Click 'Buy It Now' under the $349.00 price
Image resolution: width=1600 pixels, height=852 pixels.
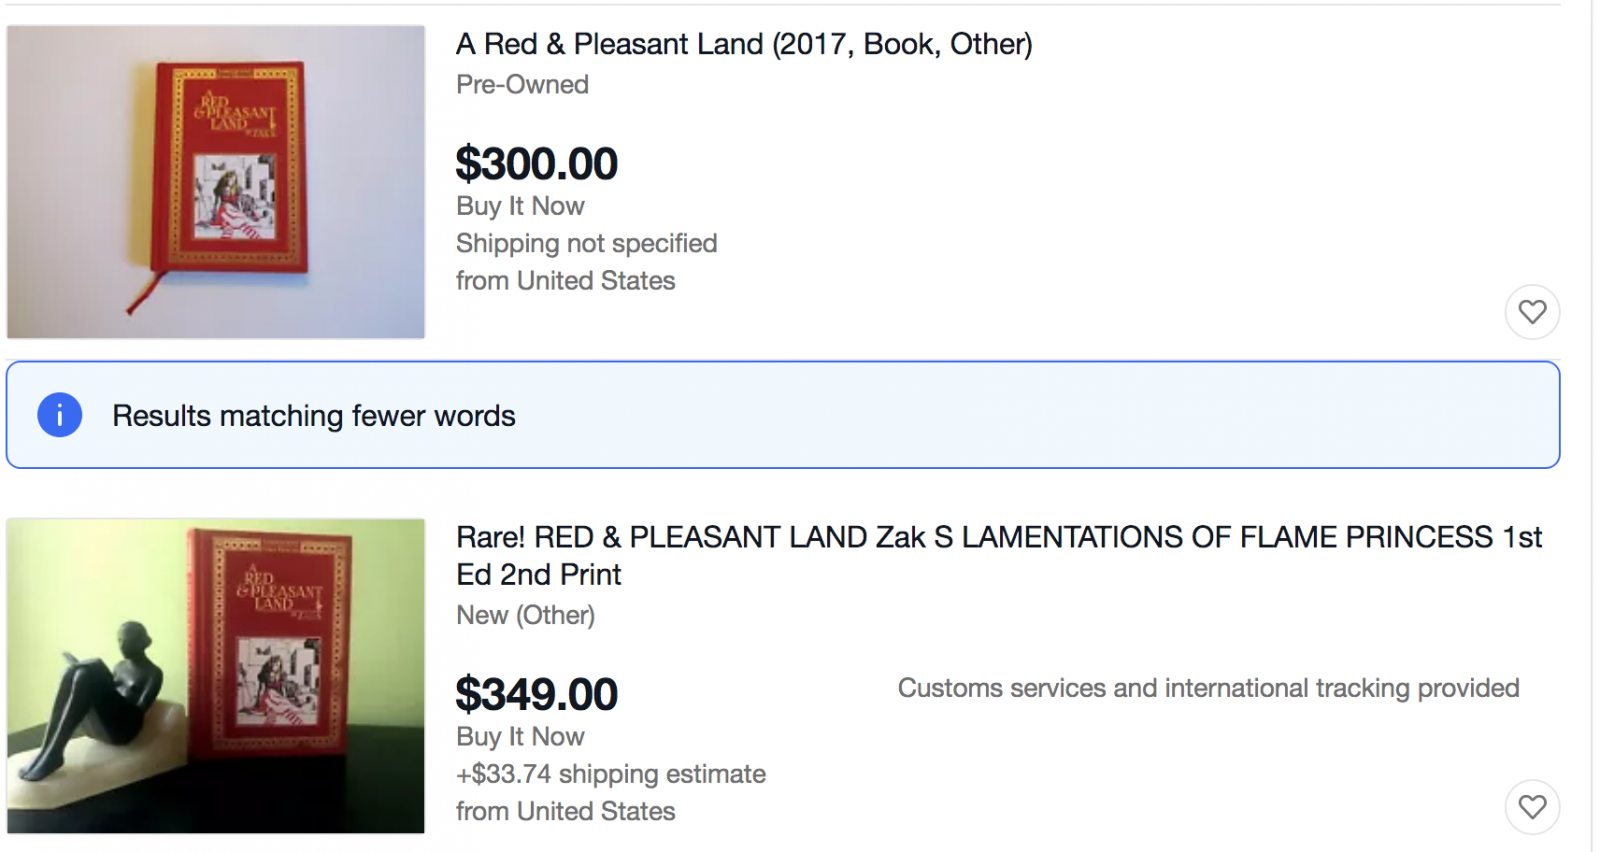coord(520,737)
